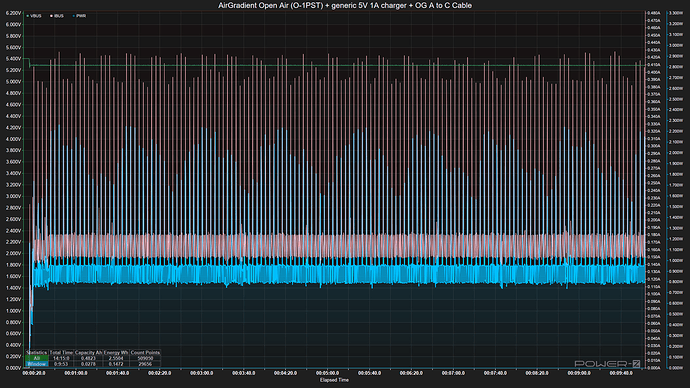Click the Count Points column header
Screen dimensions: 690x388
(145, 352)
